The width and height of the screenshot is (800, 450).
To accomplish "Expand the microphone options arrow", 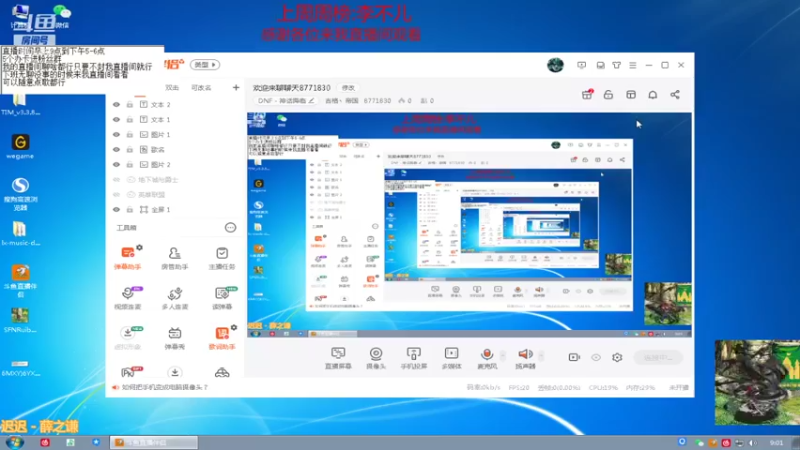I will tap(503, 356).
